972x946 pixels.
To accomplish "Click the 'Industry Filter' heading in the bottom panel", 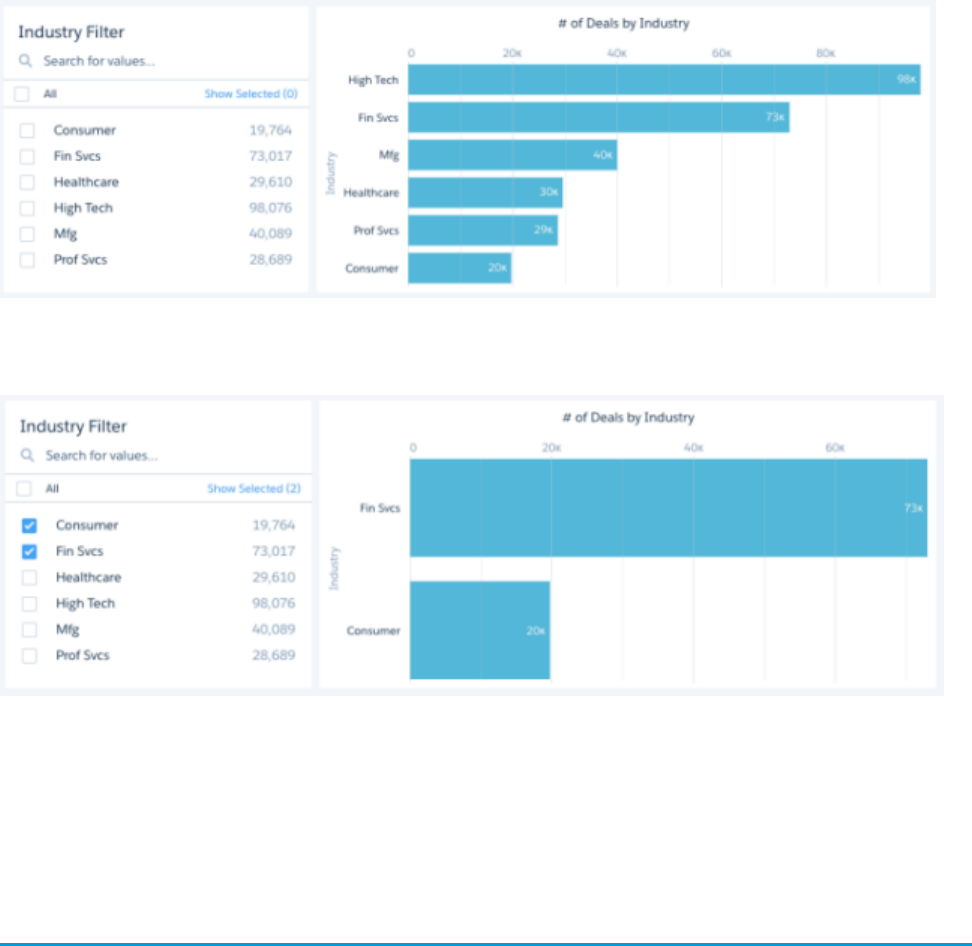I will point(73,427).
